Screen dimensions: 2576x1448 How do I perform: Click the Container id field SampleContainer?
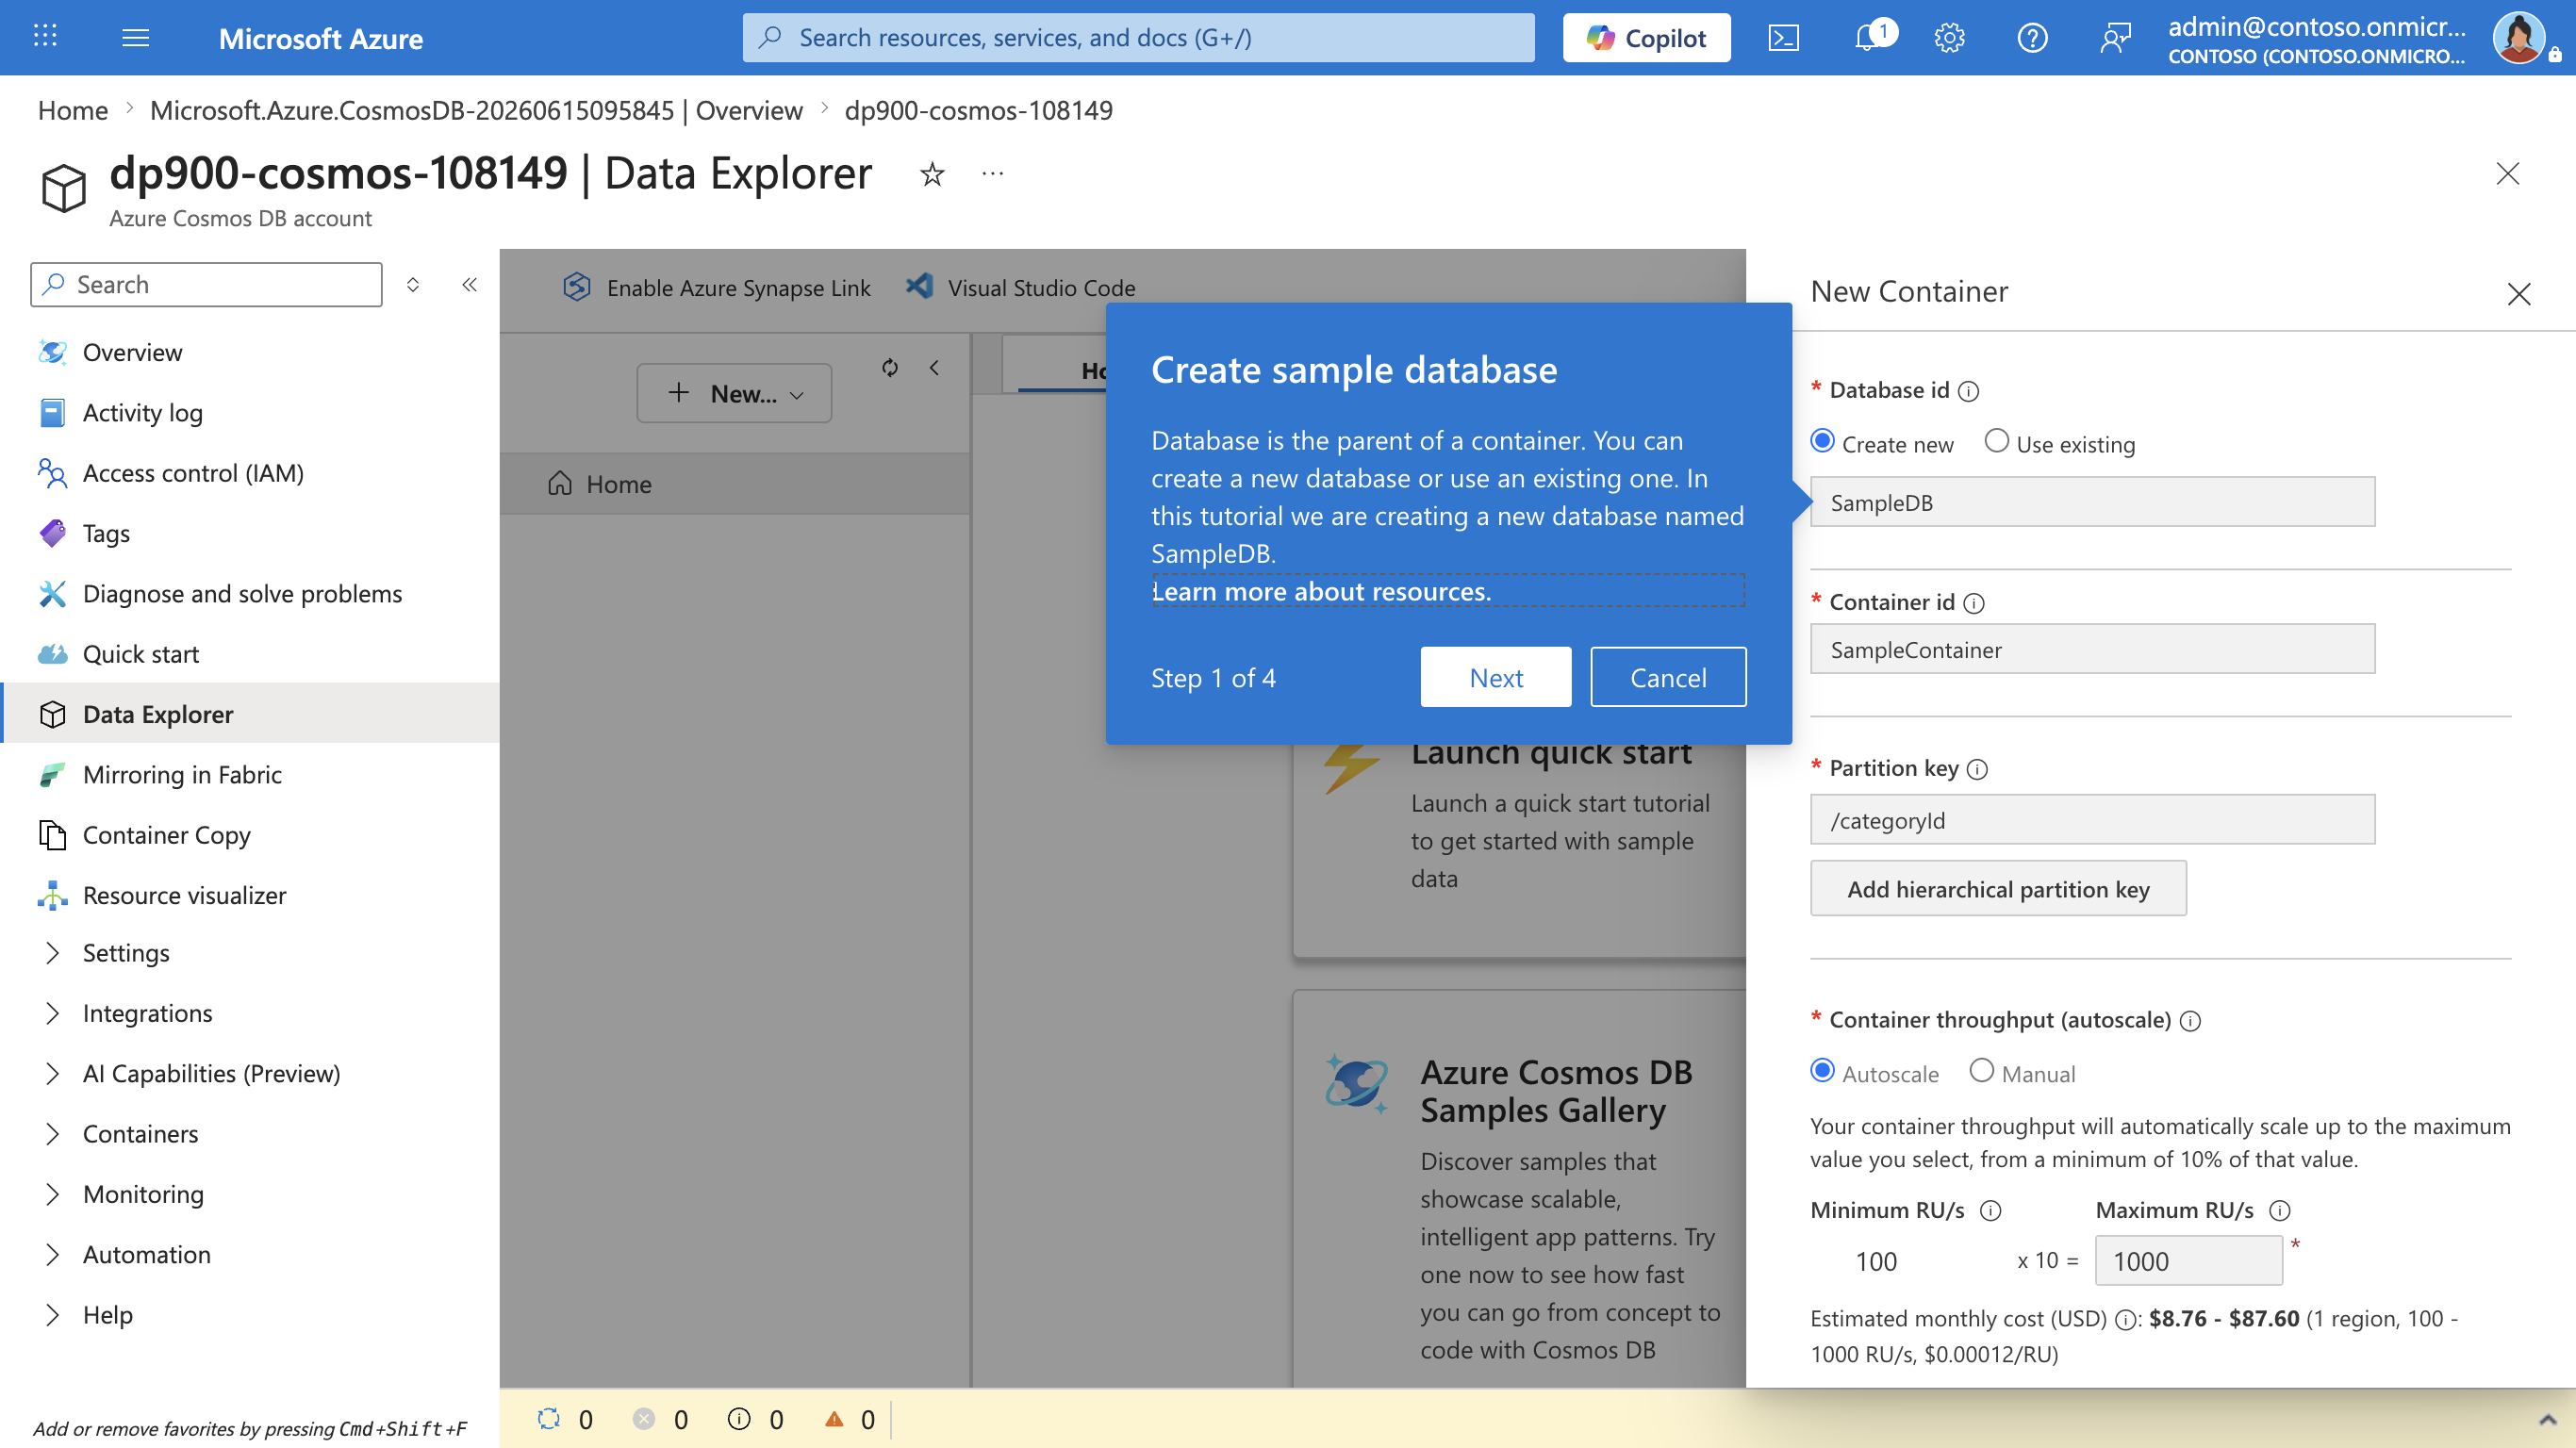click(2092, 650)
